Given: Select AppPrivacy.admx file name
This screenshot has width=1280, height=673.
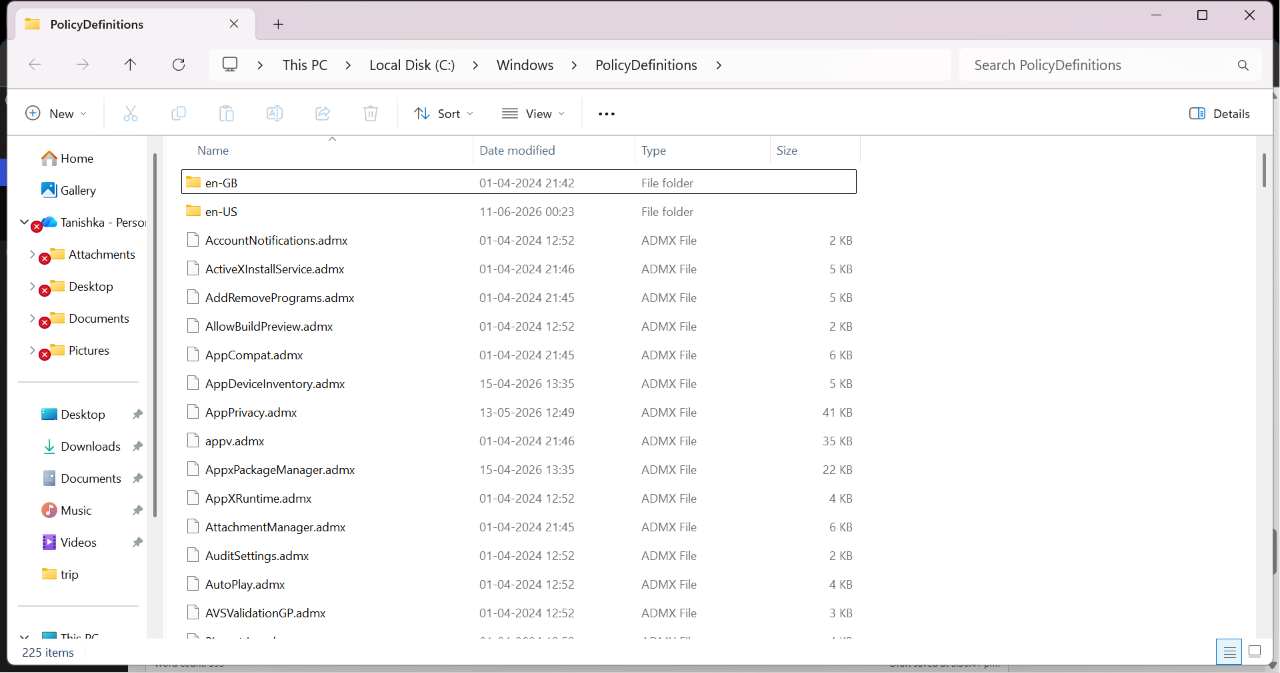Looking at the screenshot, I should 251,412.
